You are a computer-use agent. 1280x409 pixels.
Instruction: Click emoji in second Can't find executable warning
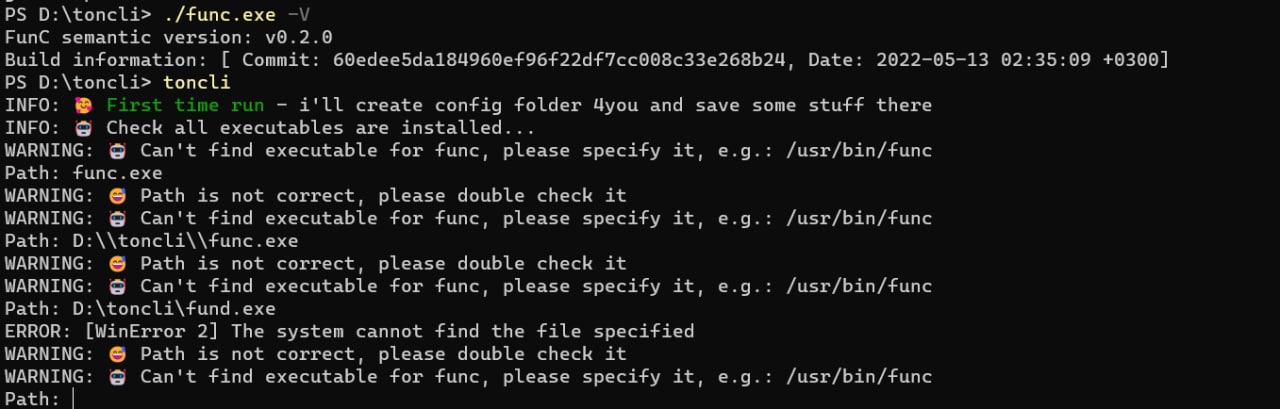[x=116, y=218]
